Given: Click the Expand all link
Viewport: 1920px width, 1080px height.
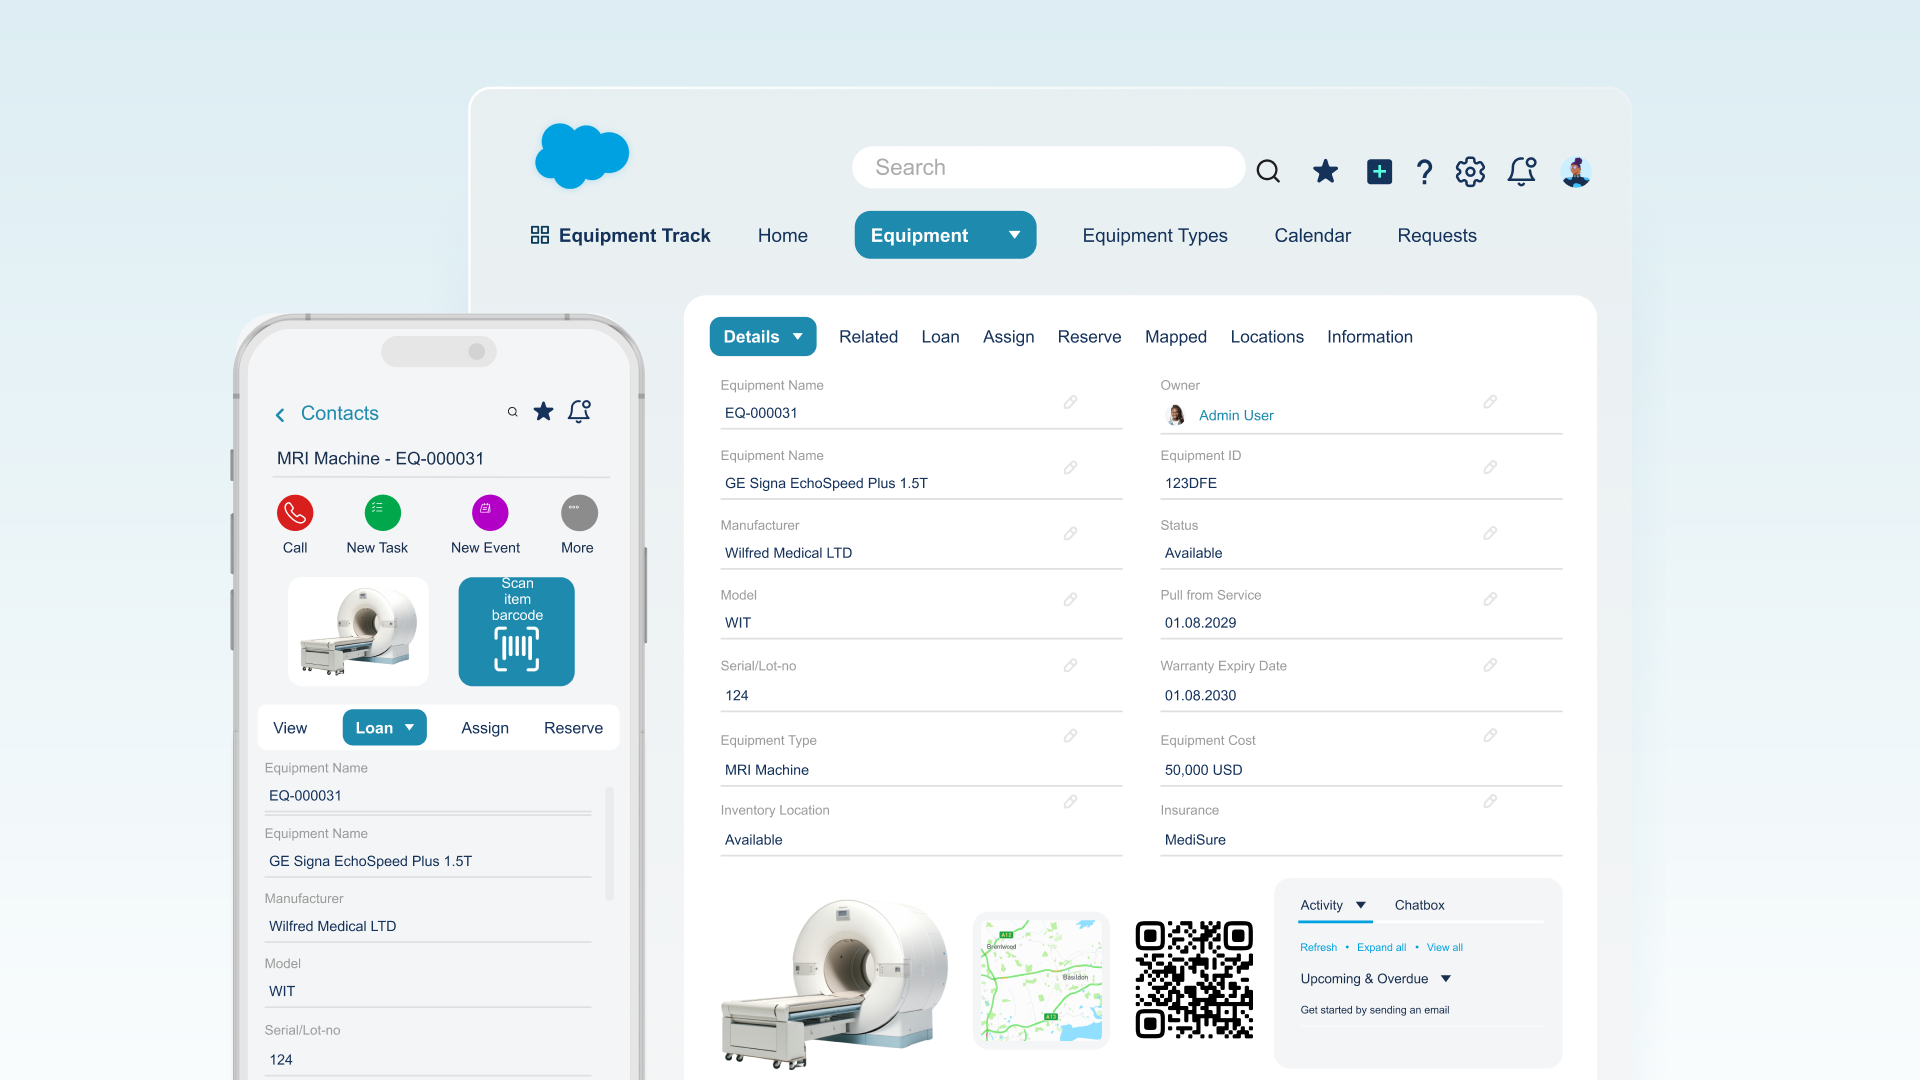Looking at the screenshot, I should [x=1381, y=947].
